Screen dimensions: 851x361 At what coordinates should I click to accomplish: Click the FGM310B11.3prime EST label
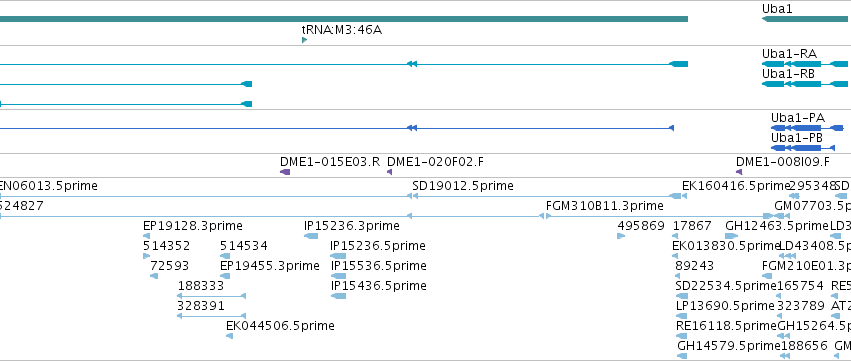pos(605,206)
